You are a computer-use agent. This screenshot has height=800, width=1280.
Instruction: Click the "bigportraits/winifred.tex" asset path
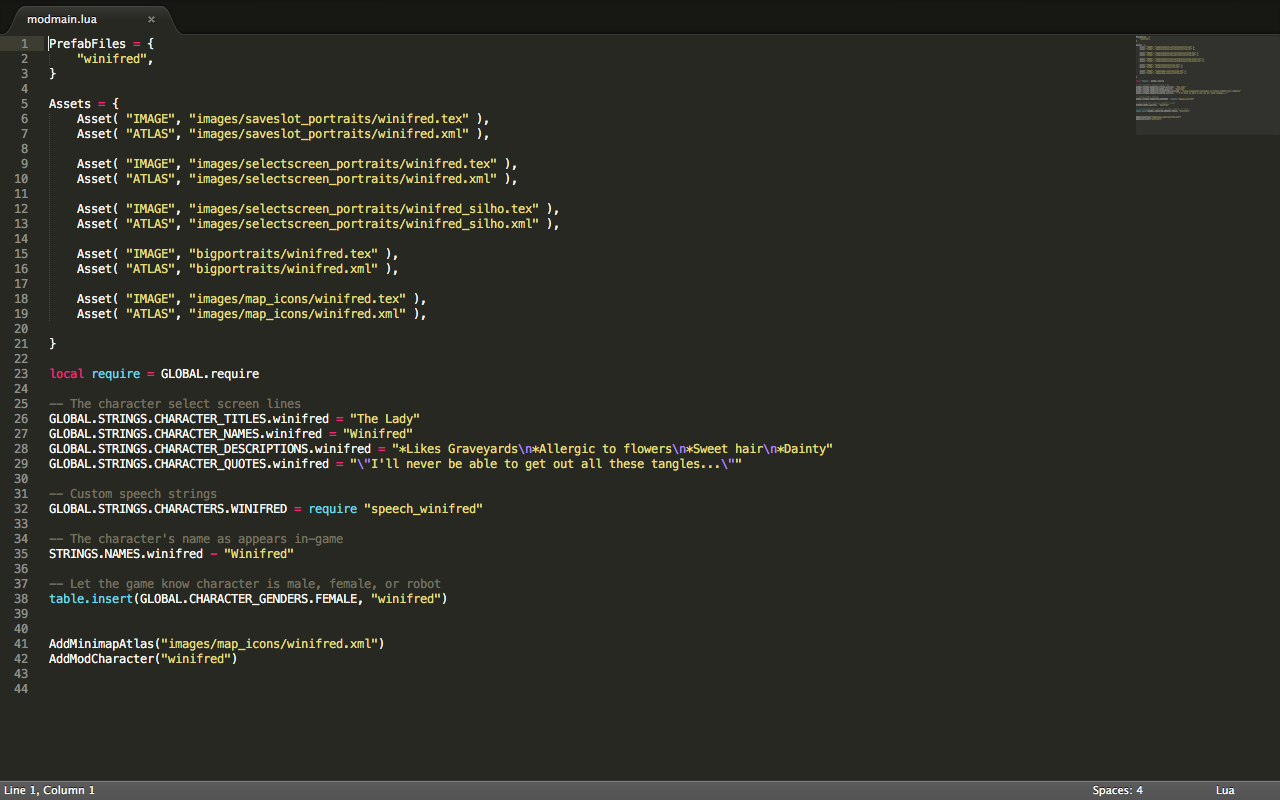[283, 254]
